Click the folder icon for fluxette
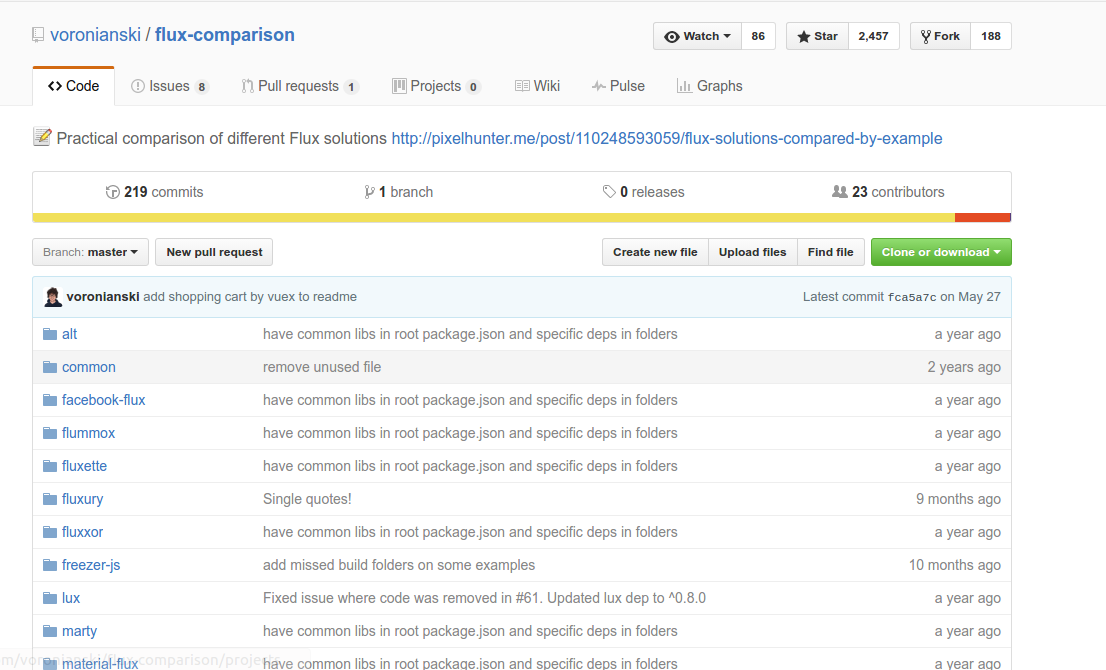The height and width of the screenshot is (670, 1106). 49,466
